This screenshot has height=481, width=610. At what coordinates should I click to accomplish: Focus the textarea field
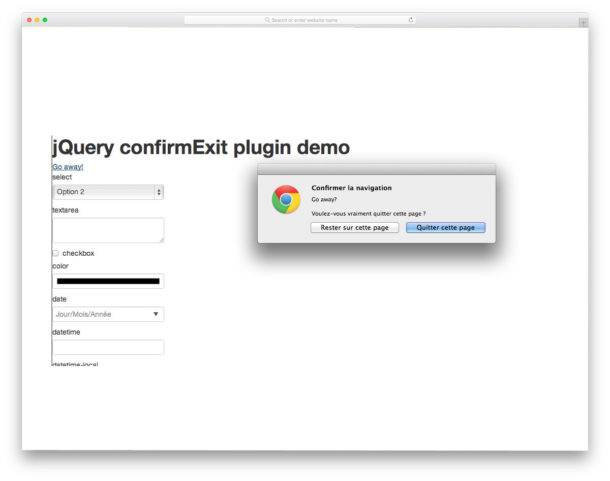[108, 230]
